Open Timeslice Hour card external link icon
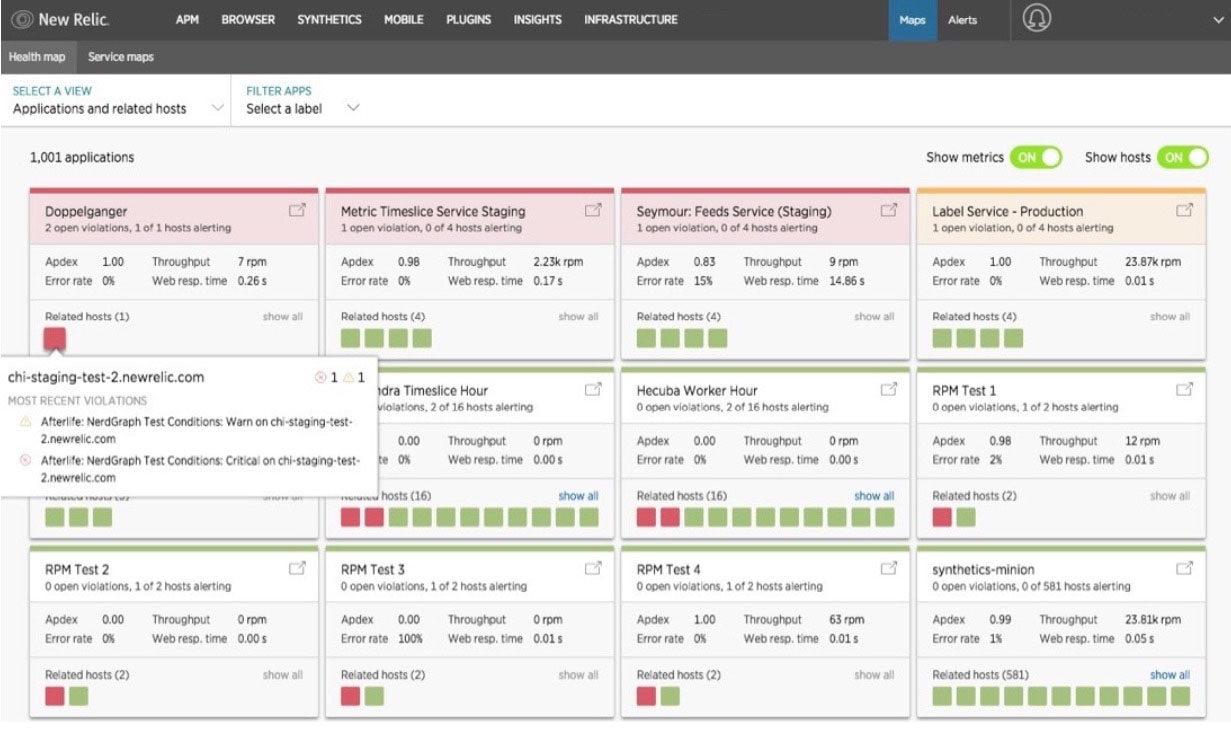Viewport: 1231px width, 731px height. coord(593,389)
